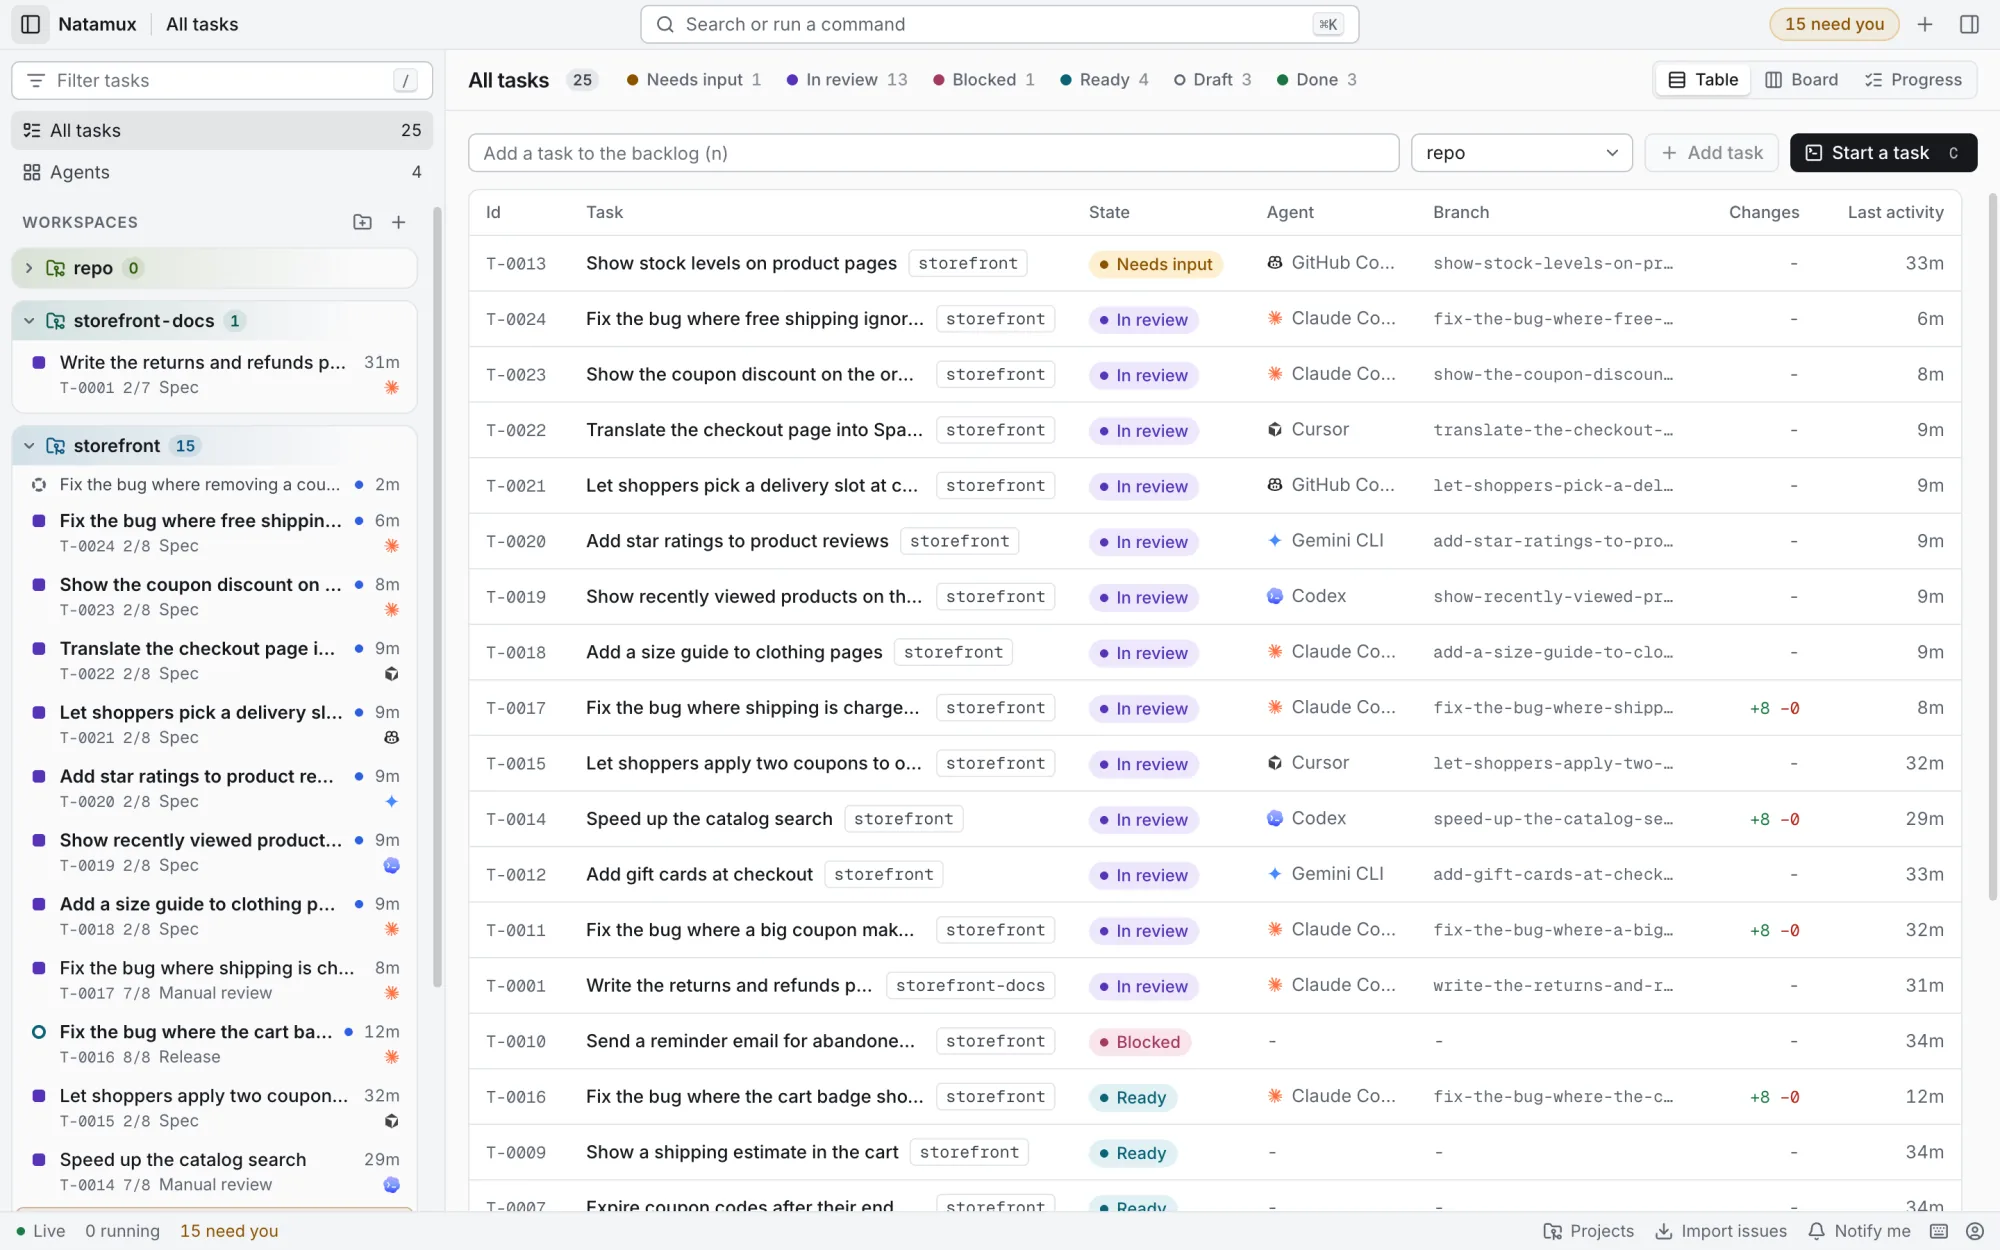Expand the repo workspace
2000x1250 pixels.
click(x=29, y=268)
